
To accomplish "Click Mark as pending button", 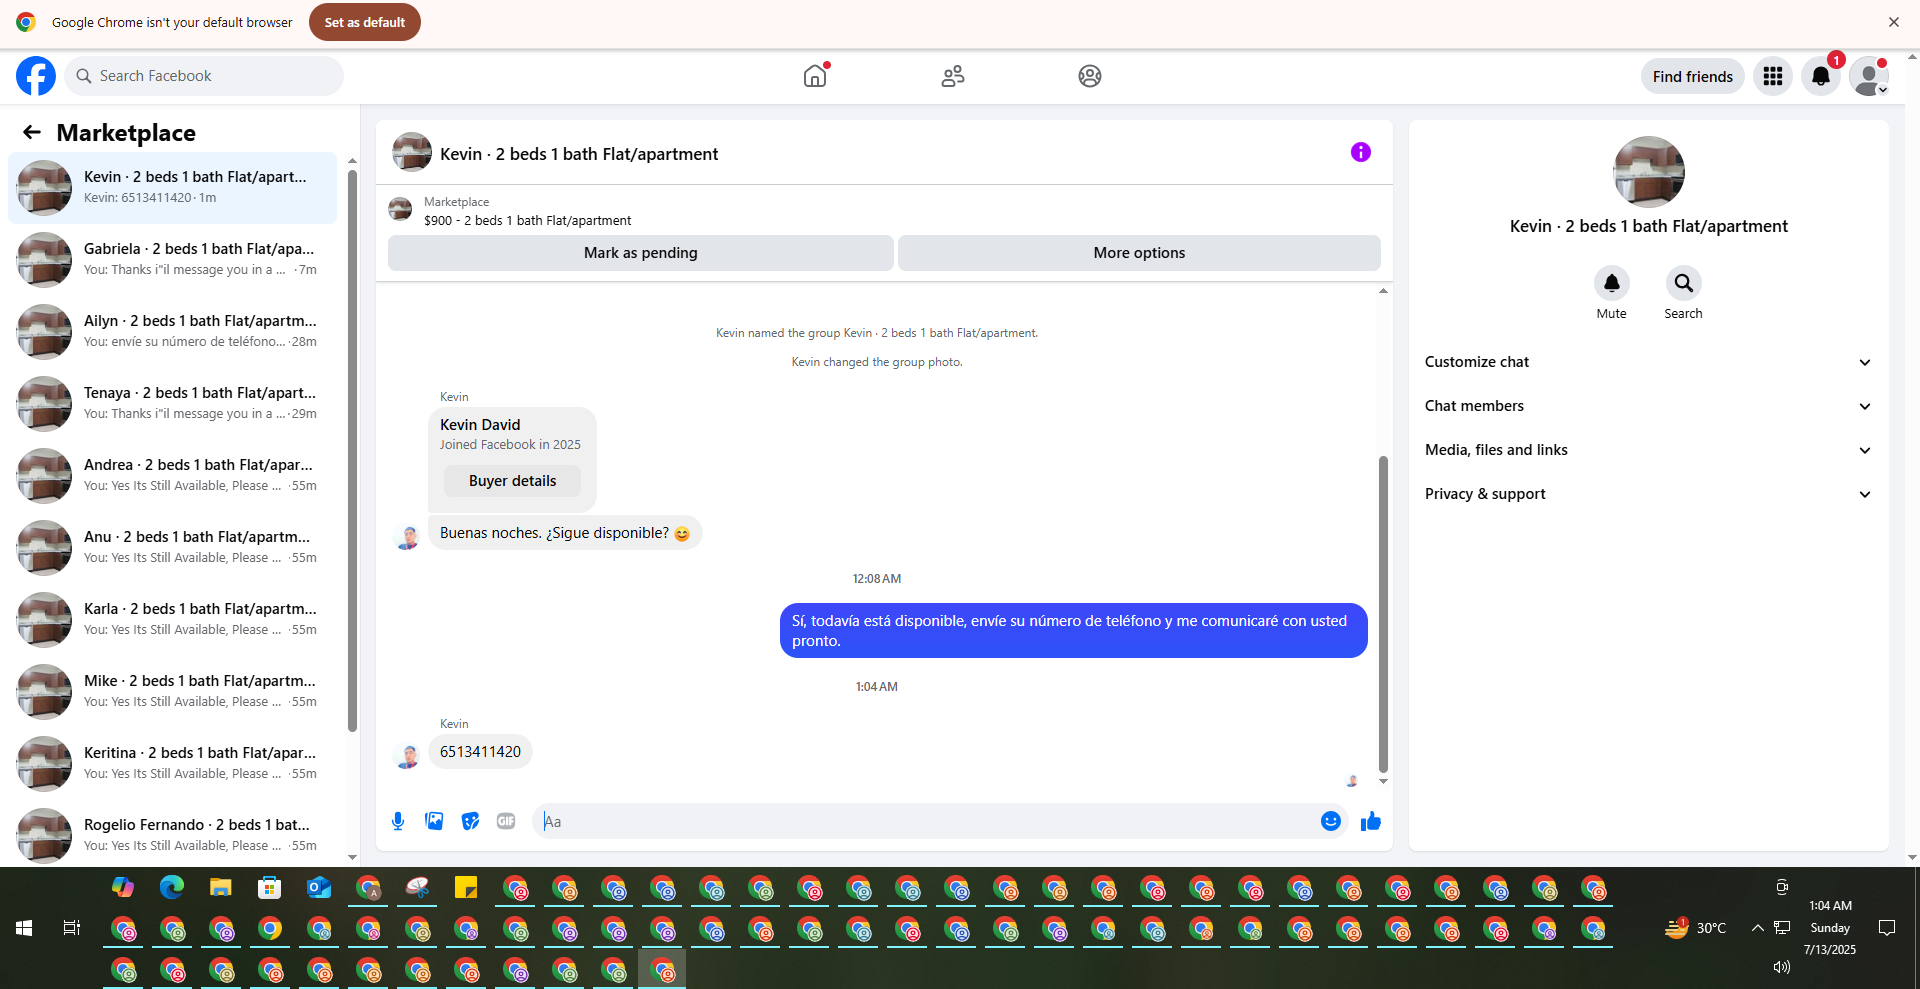I will 640,253.
